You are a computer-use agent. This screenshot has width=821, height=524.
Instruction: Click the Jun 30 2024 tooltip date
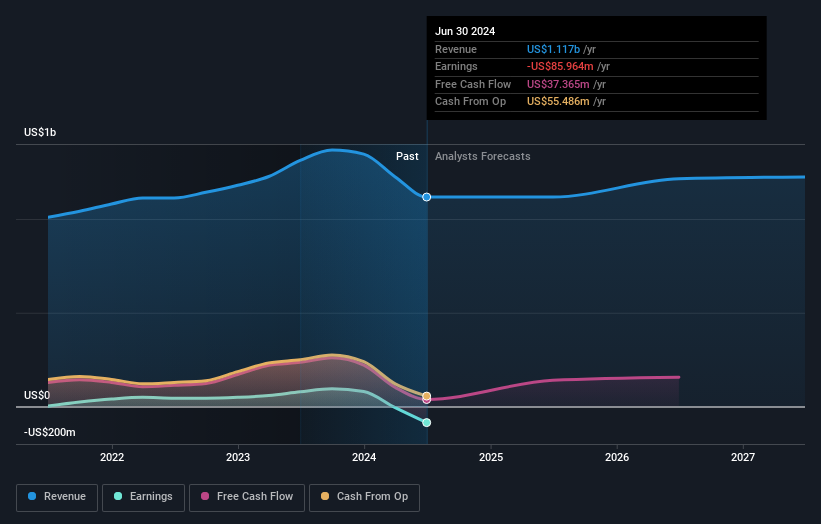[x=465, y=31]
